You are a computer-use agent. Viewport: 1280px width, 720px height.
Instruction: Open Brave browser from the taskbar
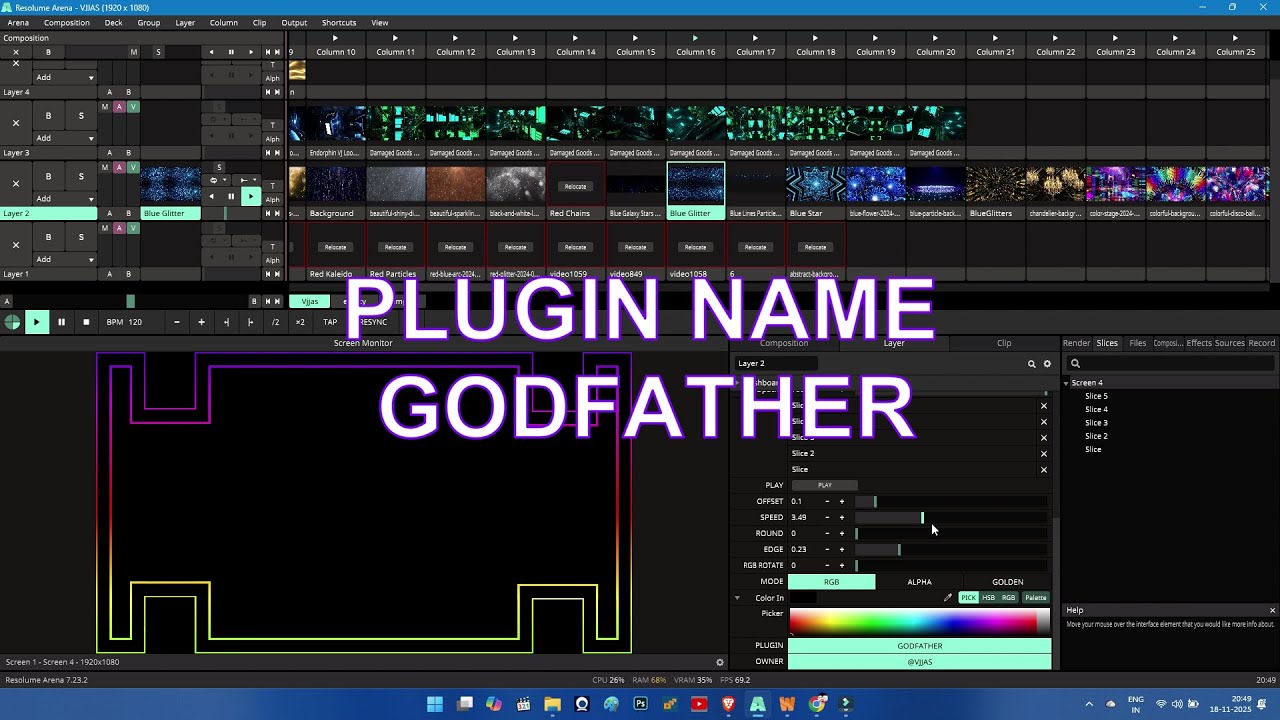(728, 704)
